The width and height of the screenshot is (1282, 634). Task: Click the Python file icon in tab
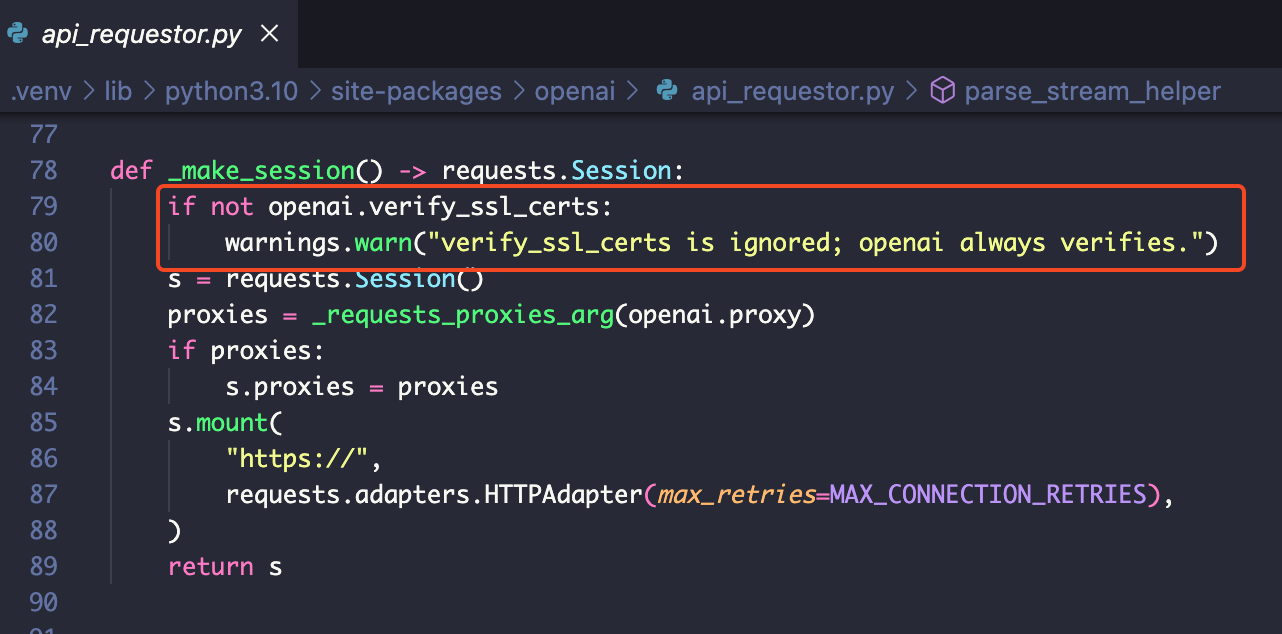pos(17,34)
